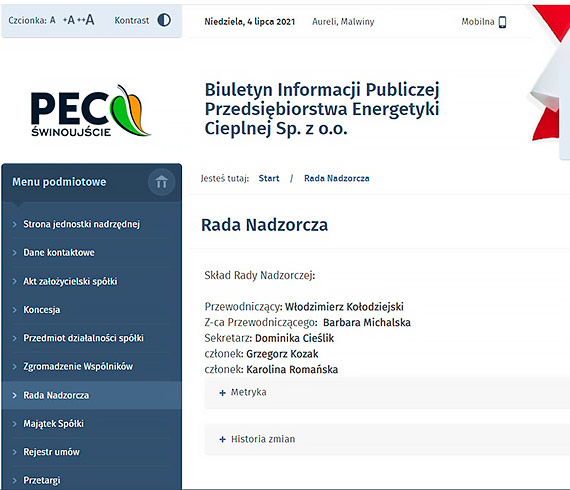
Task: Click the Mobilna text link
Action: 478,22
